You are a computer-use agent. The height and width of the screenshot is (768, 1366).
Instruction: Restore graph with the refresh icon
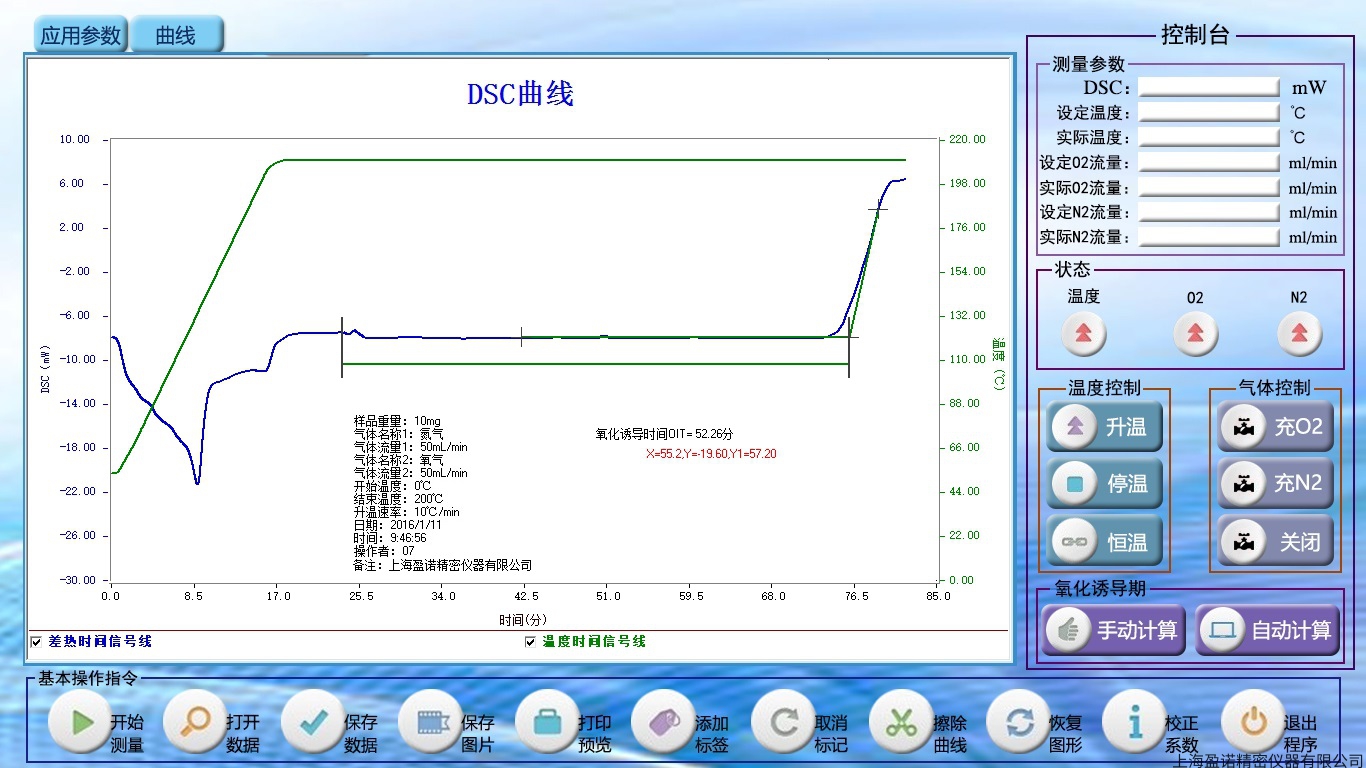tap(1018, 722)
